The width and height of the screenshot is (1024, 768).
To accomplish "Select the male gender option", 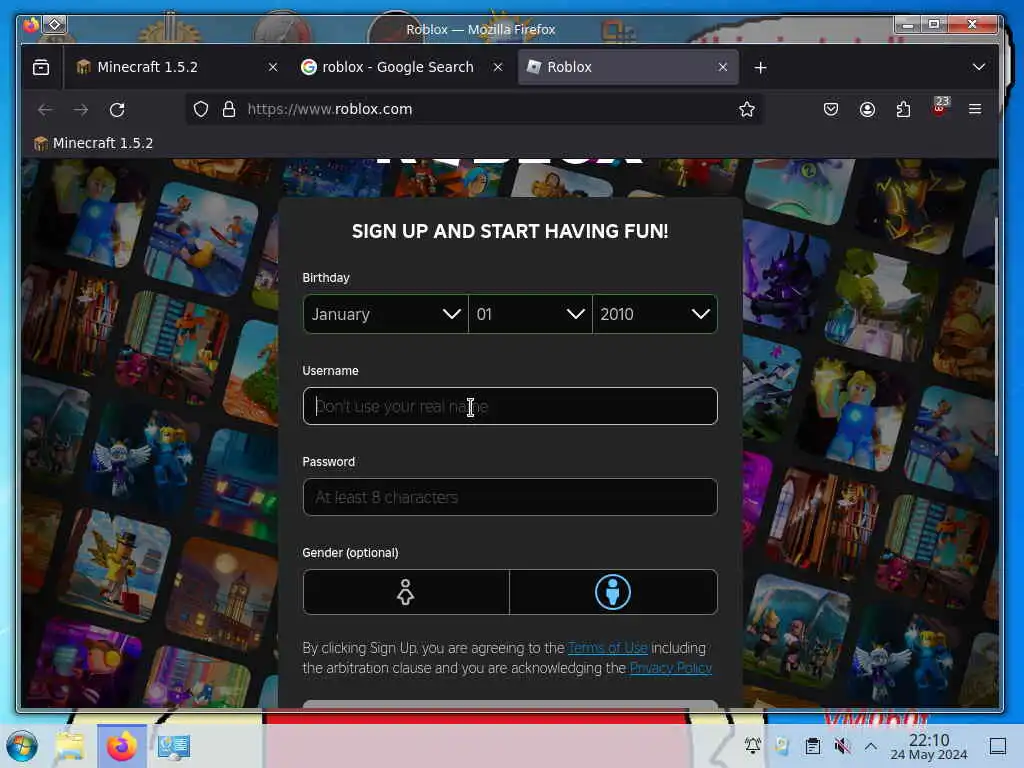I will tap(613, 592).
